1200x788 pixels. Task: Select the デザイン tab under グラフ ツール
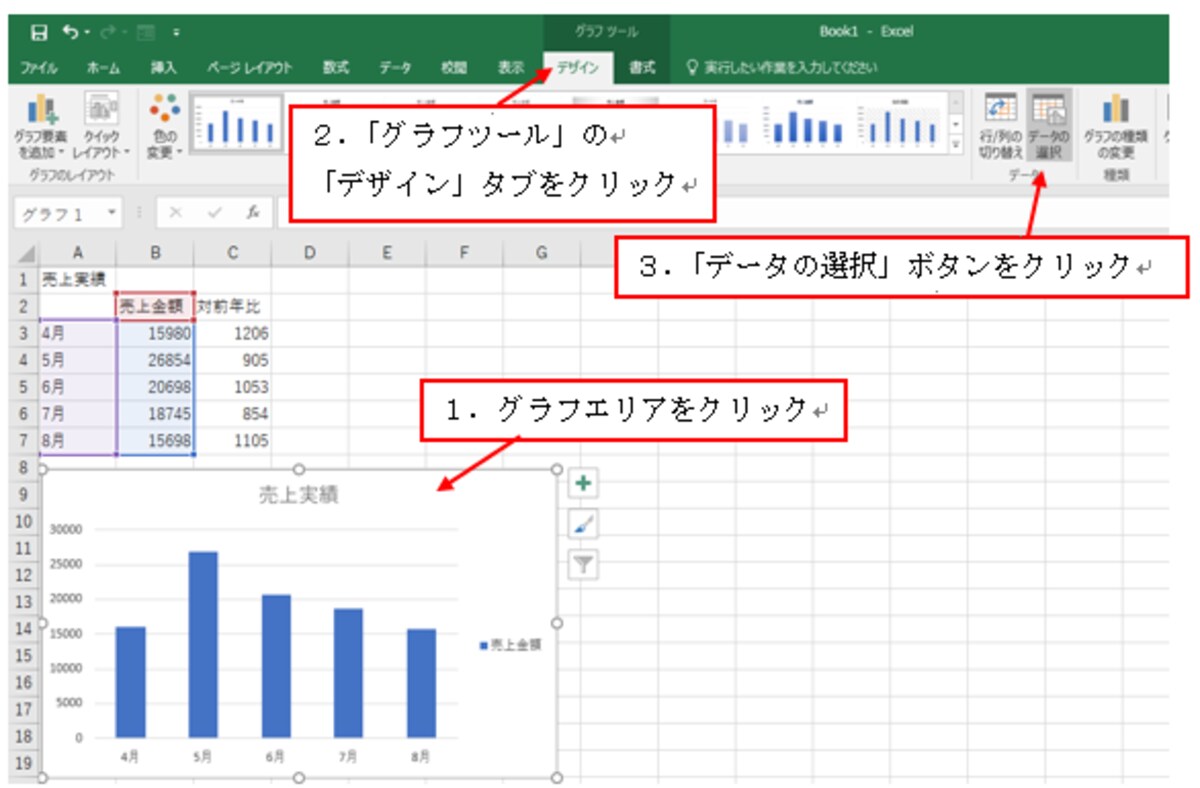(x=578, y=68)
